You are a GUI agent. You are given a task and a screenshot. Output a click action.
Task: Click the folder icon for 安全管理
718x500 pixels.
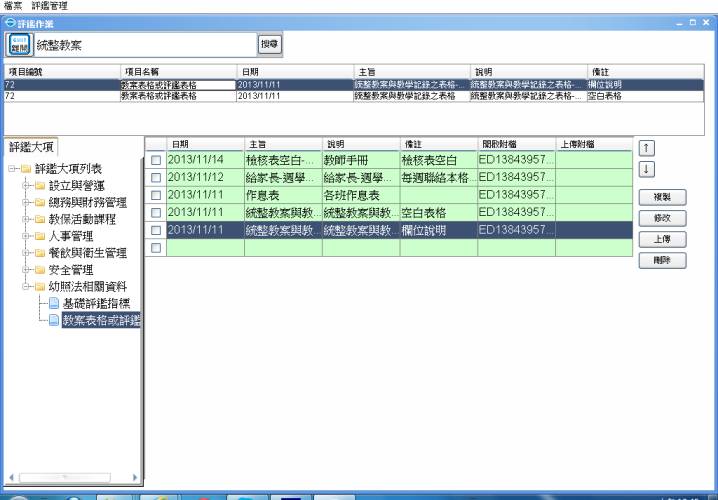[40, 270]
